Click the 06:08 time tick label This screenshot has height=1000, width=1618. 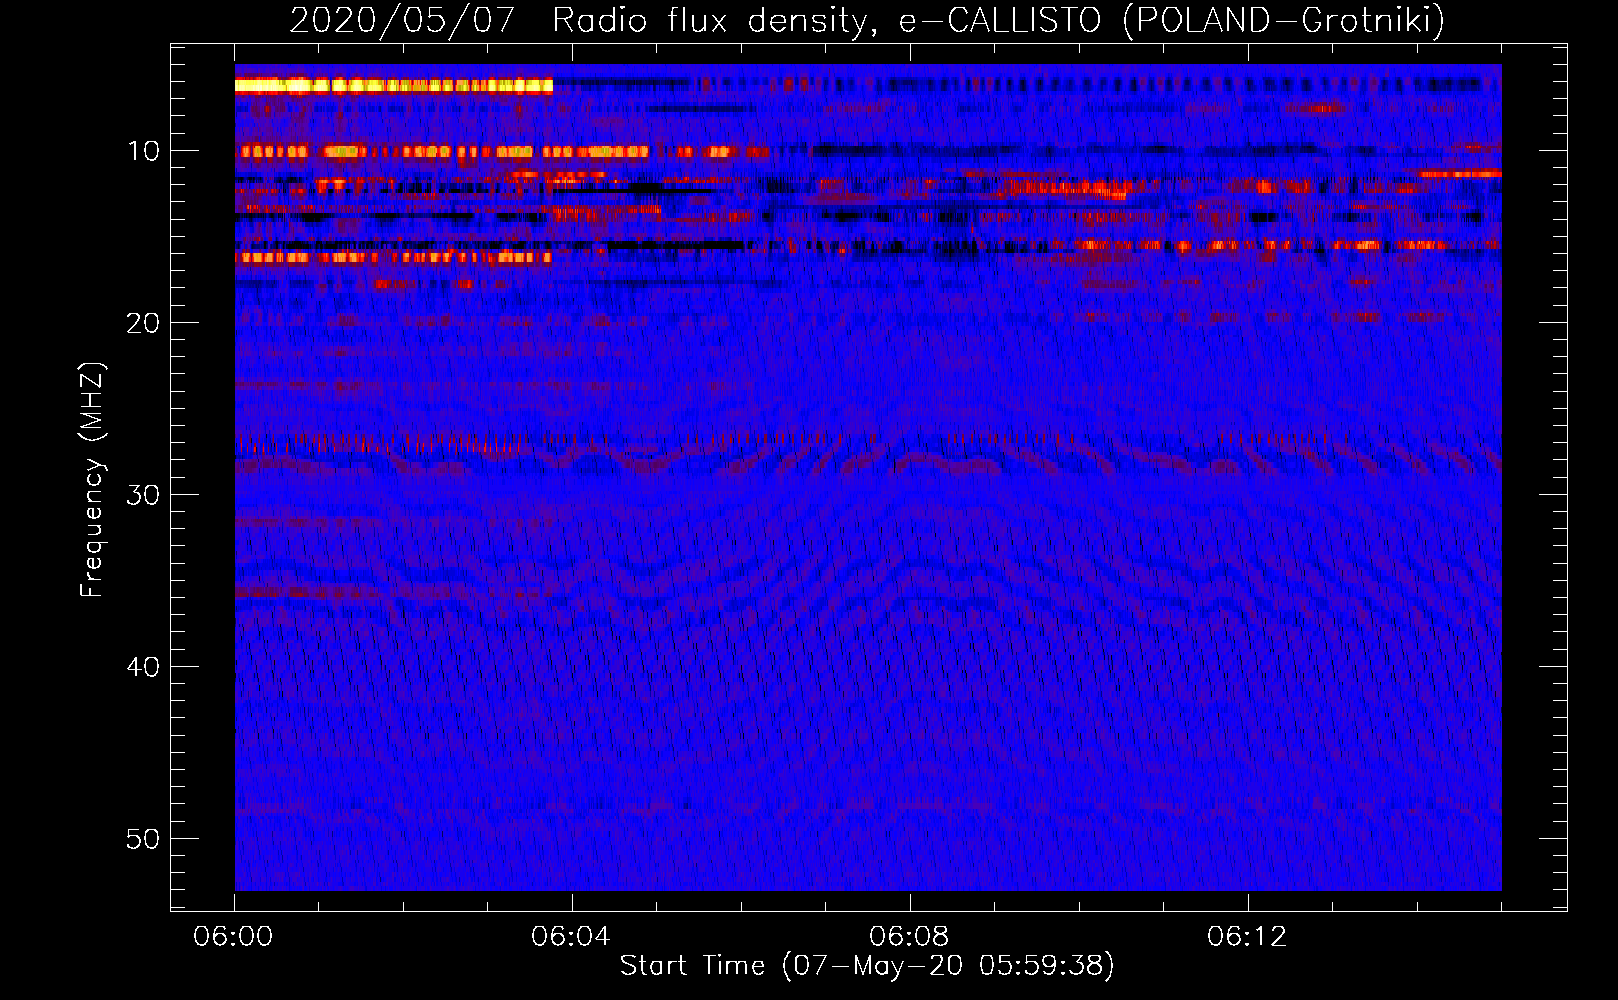(909, 937)
